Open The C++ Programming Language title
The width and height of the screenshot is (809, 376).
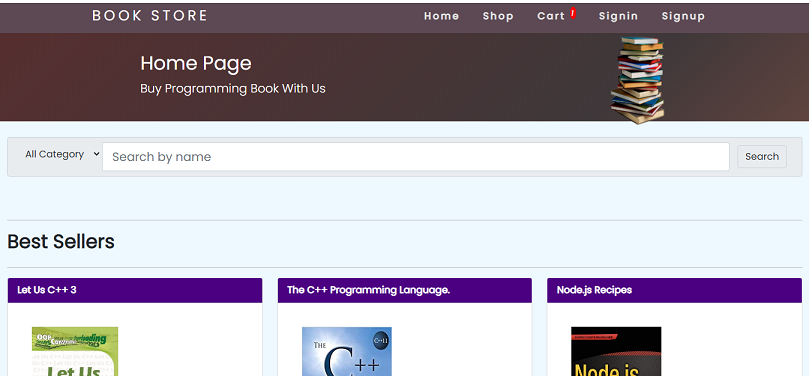[368, 290]
